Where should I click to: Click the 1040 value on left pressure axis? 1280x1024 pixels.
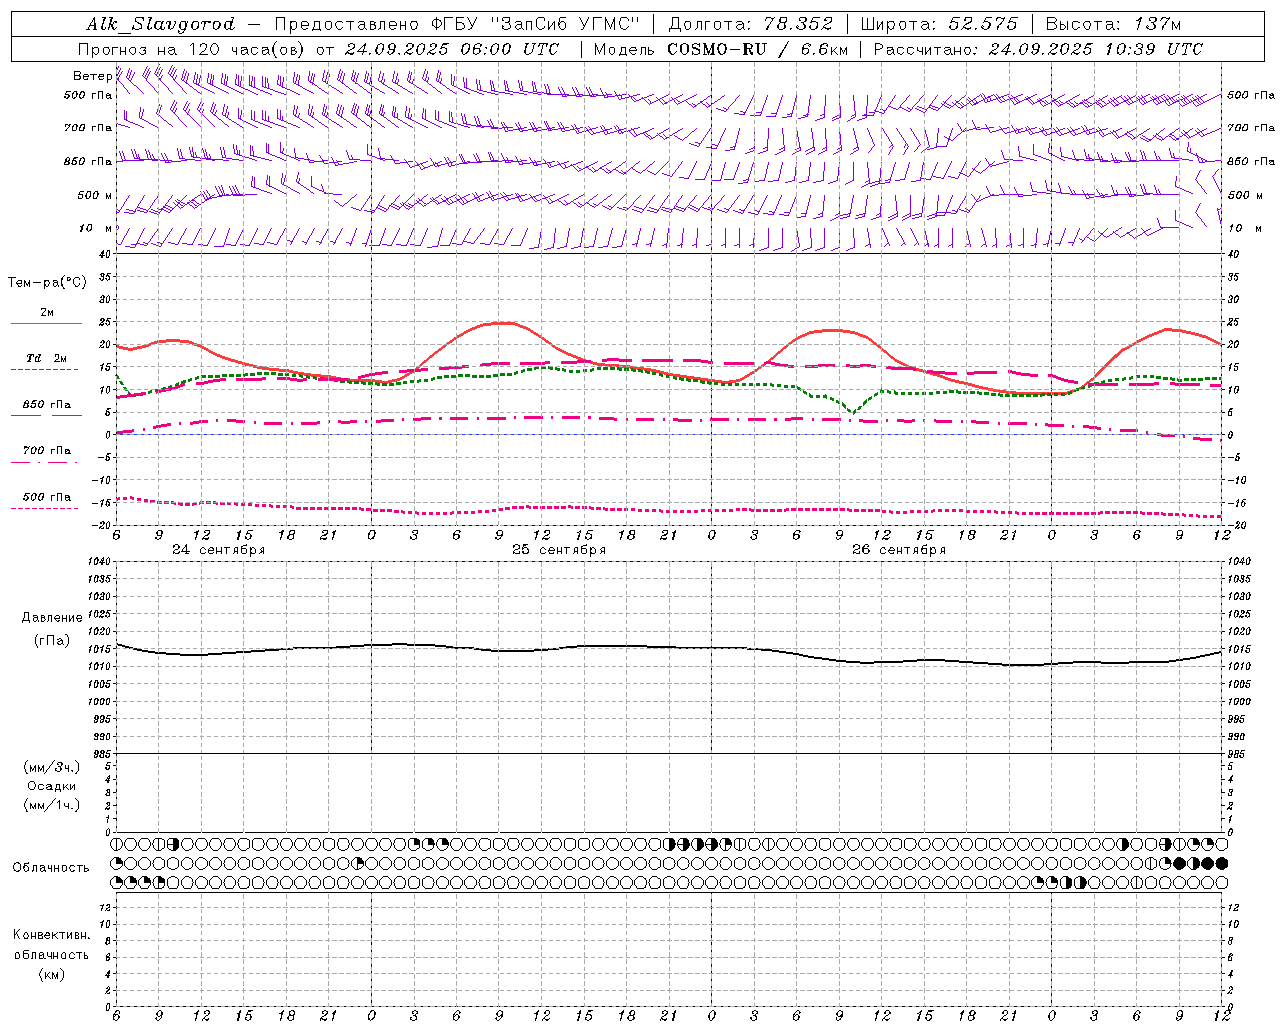(x=99, y=562)
